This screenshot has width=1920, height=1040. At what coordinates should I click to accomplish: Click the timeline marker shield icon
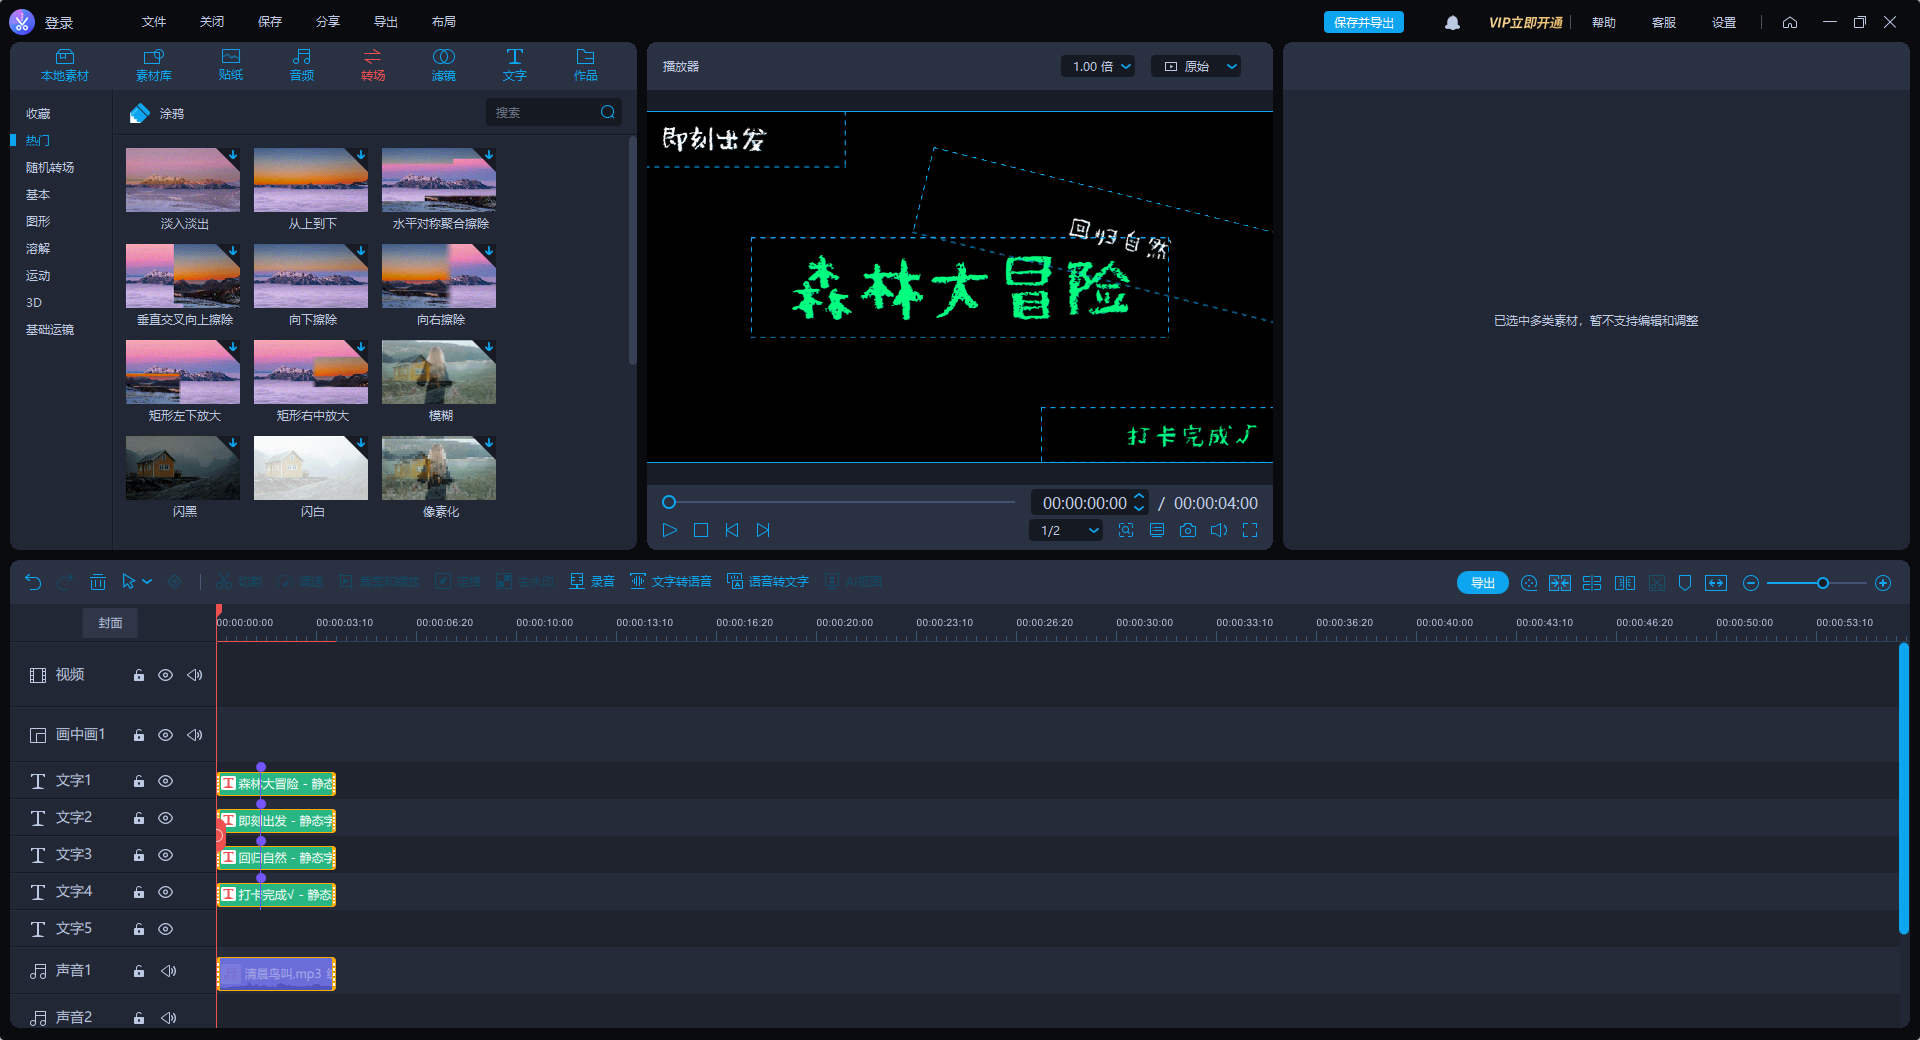(1684, 583)
